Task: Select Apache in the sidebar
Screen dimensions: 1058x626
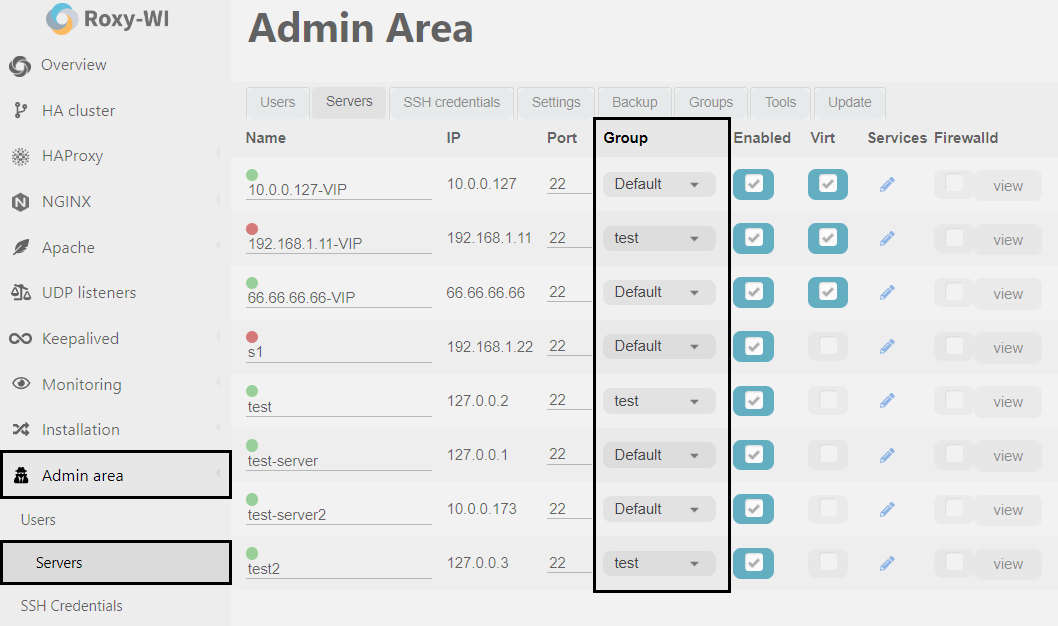Action: tap(66, 247)
